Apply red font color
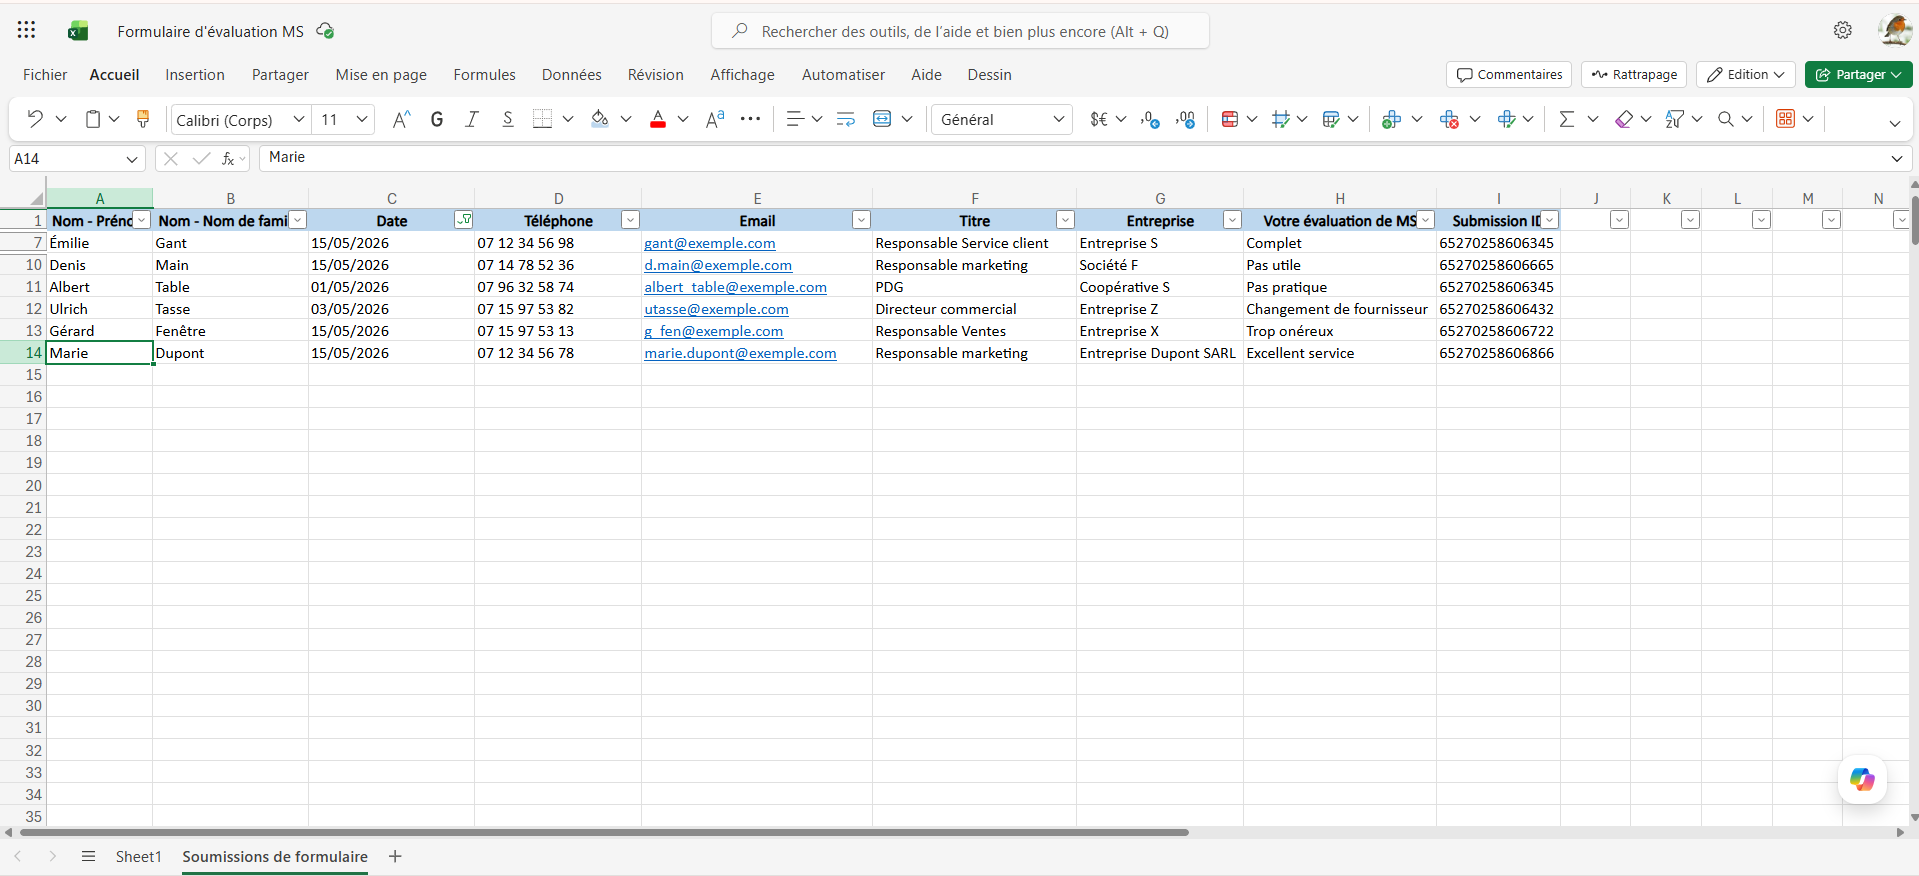Viewport: 1919px width, 876px height. (x=658, y=119)
